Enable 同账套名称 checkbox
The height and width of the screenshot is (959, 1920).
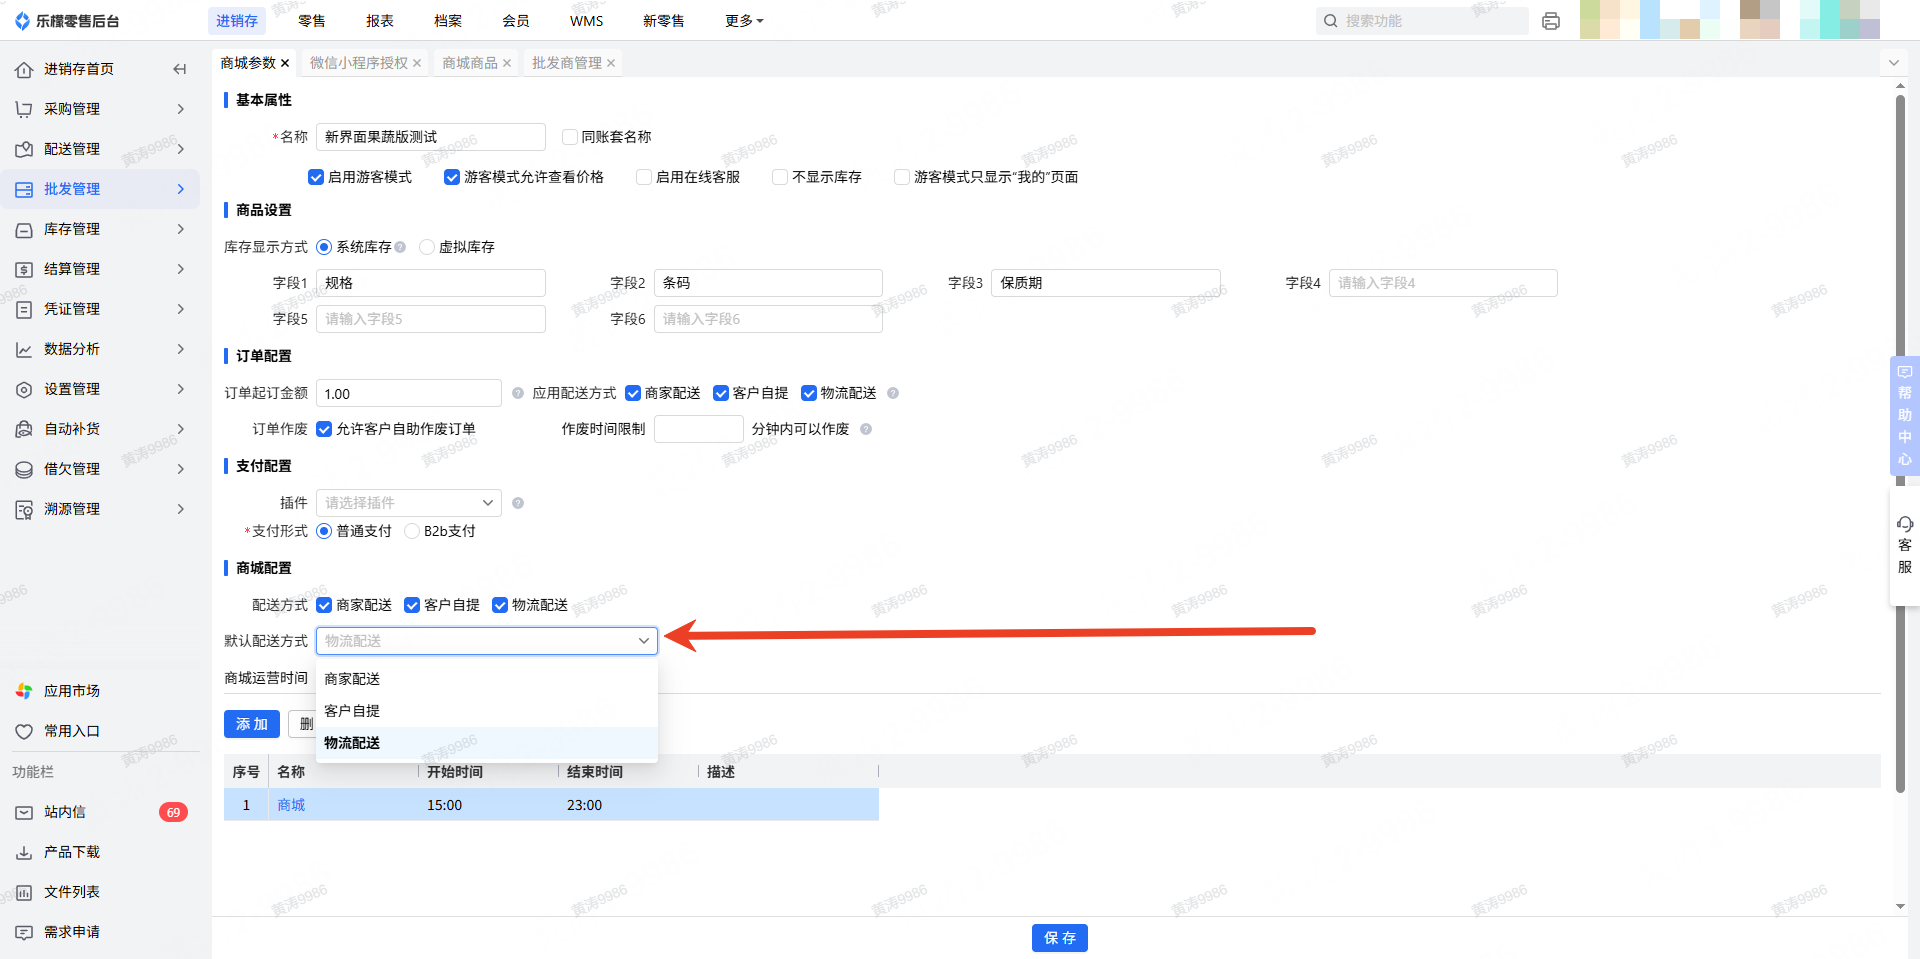point(570,137)
